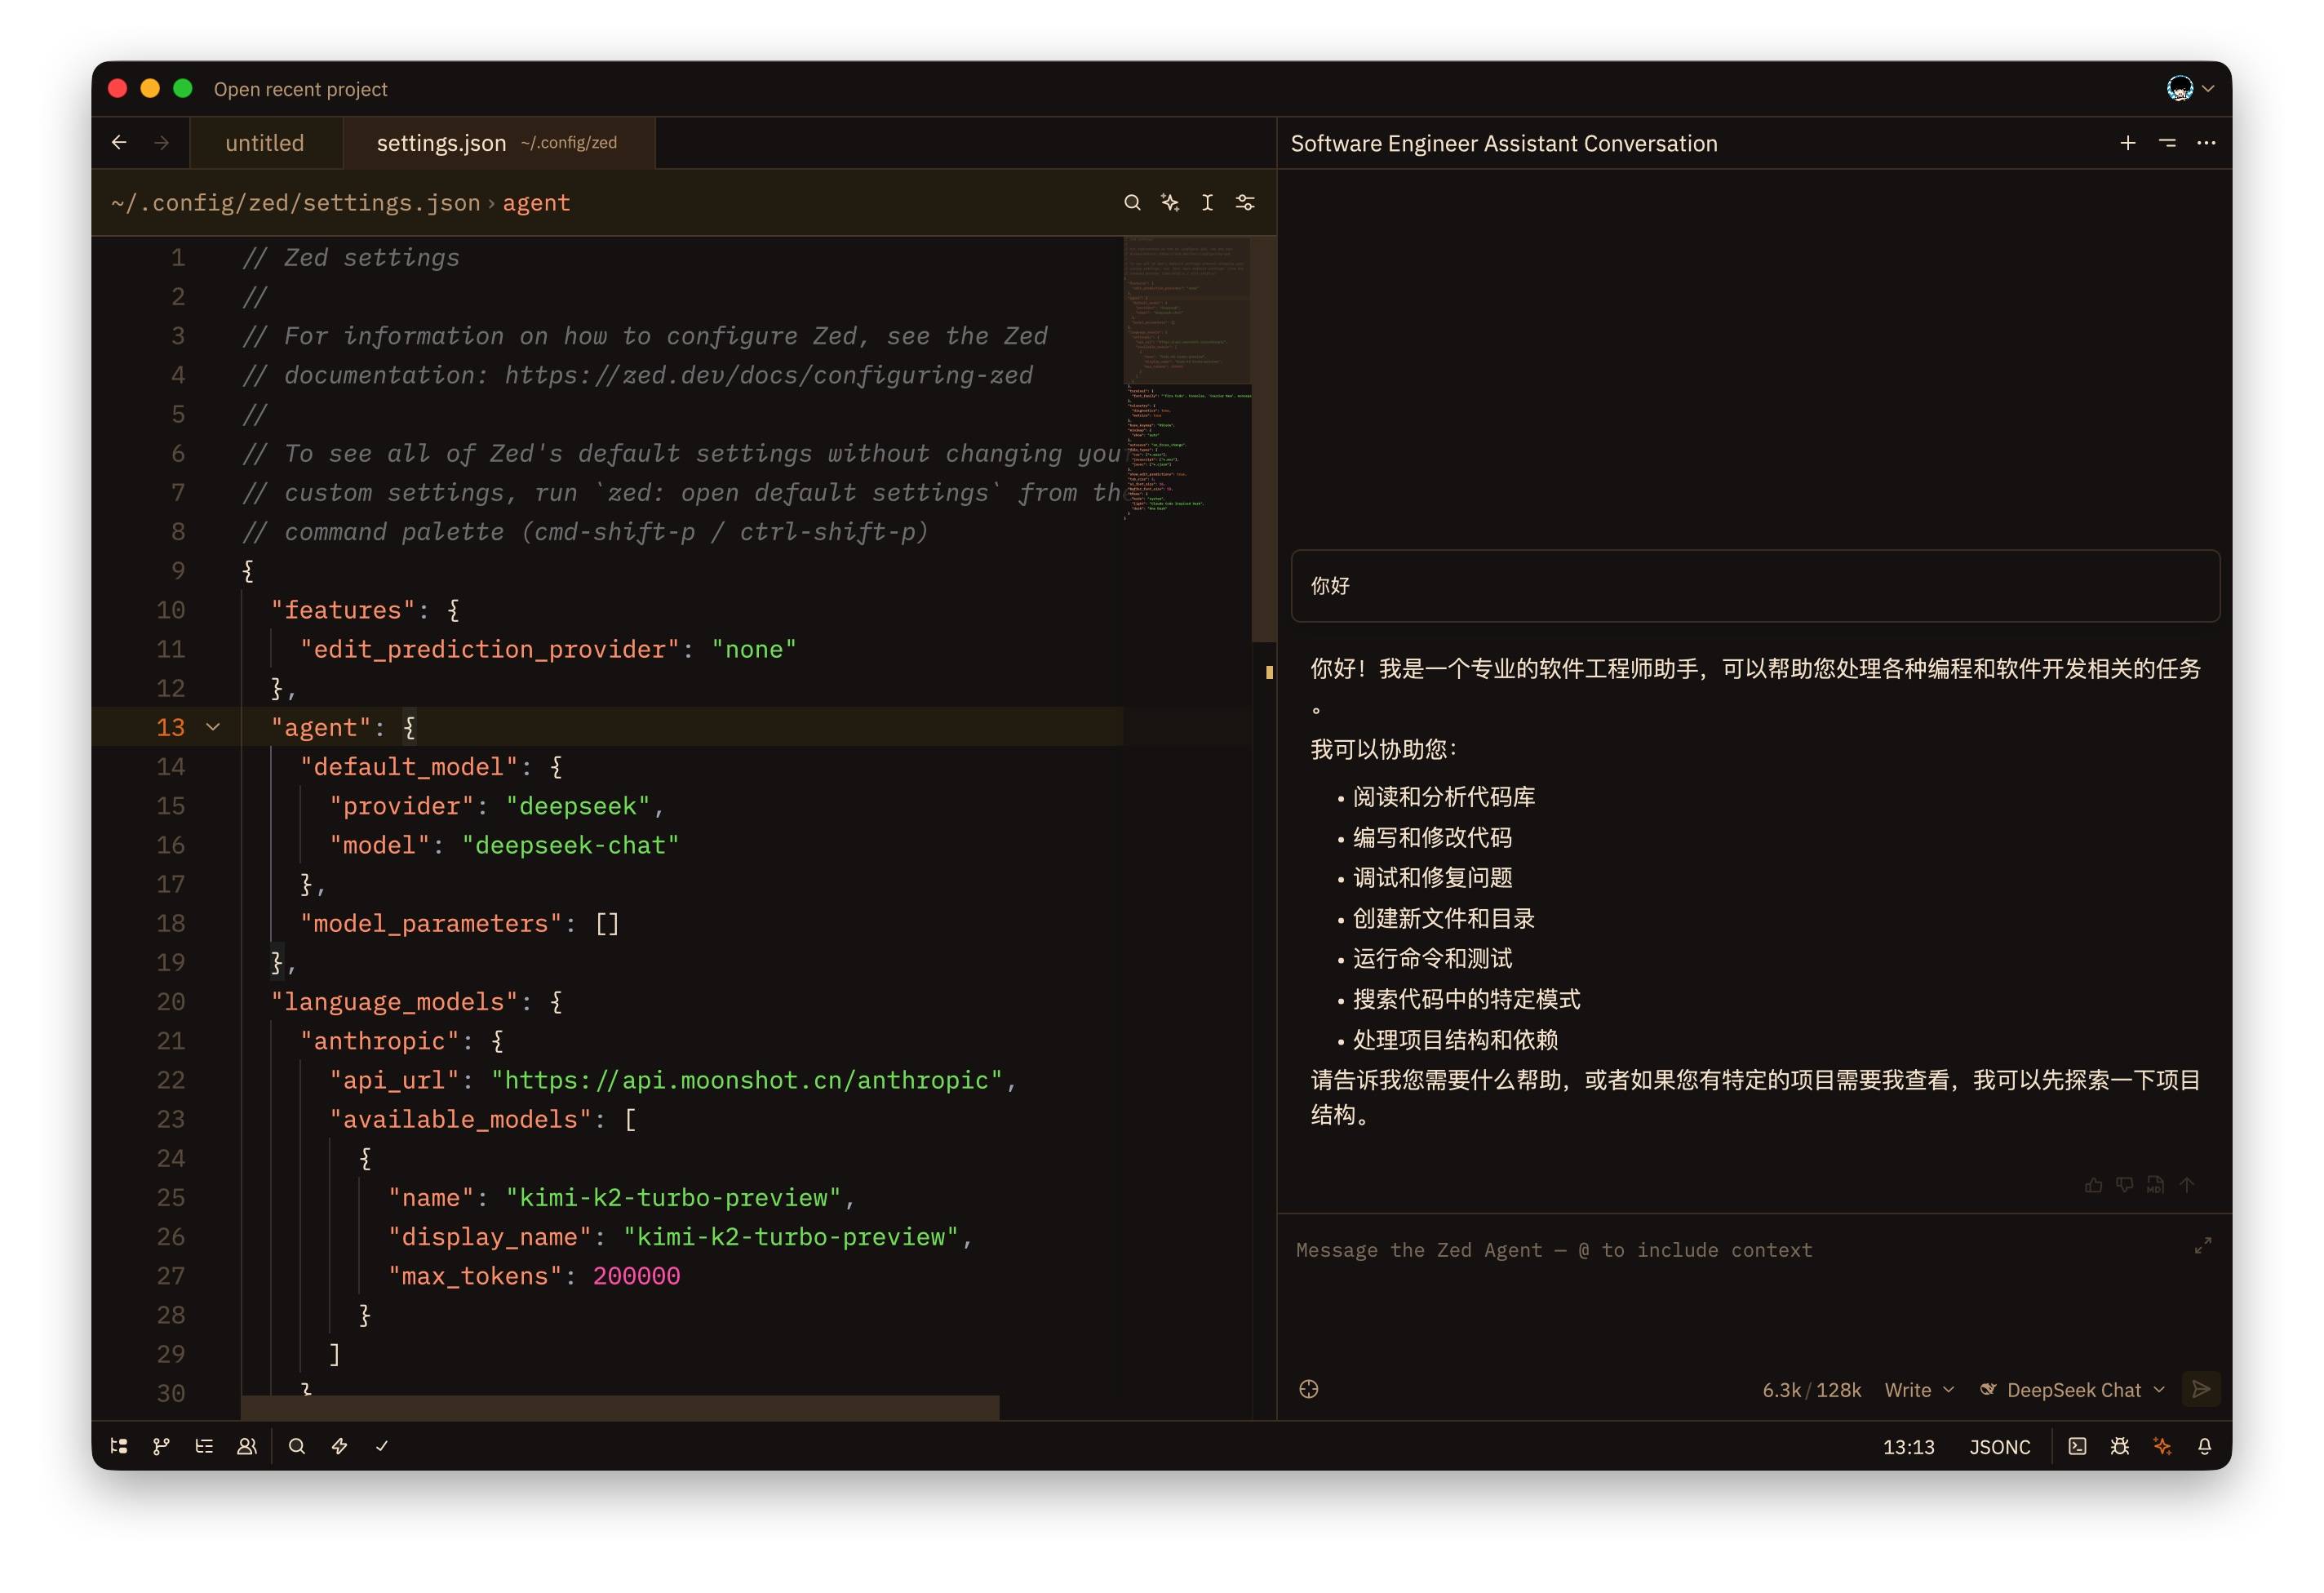Open the debugger panel bug icon
Image resolution: width=2324 pixels, height=1593 pixels.
tap(2119, 1446)
